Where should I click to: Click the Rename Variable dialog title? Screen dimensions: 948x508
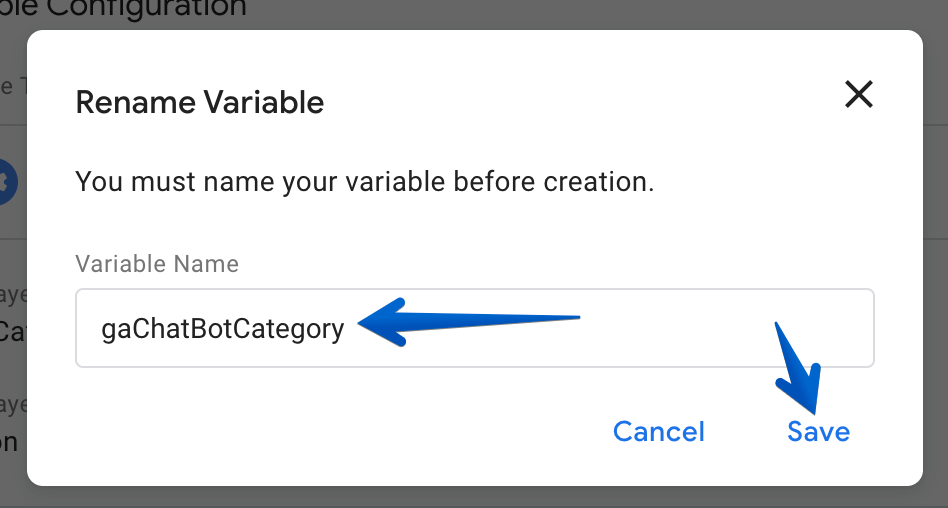pos(200,102)
